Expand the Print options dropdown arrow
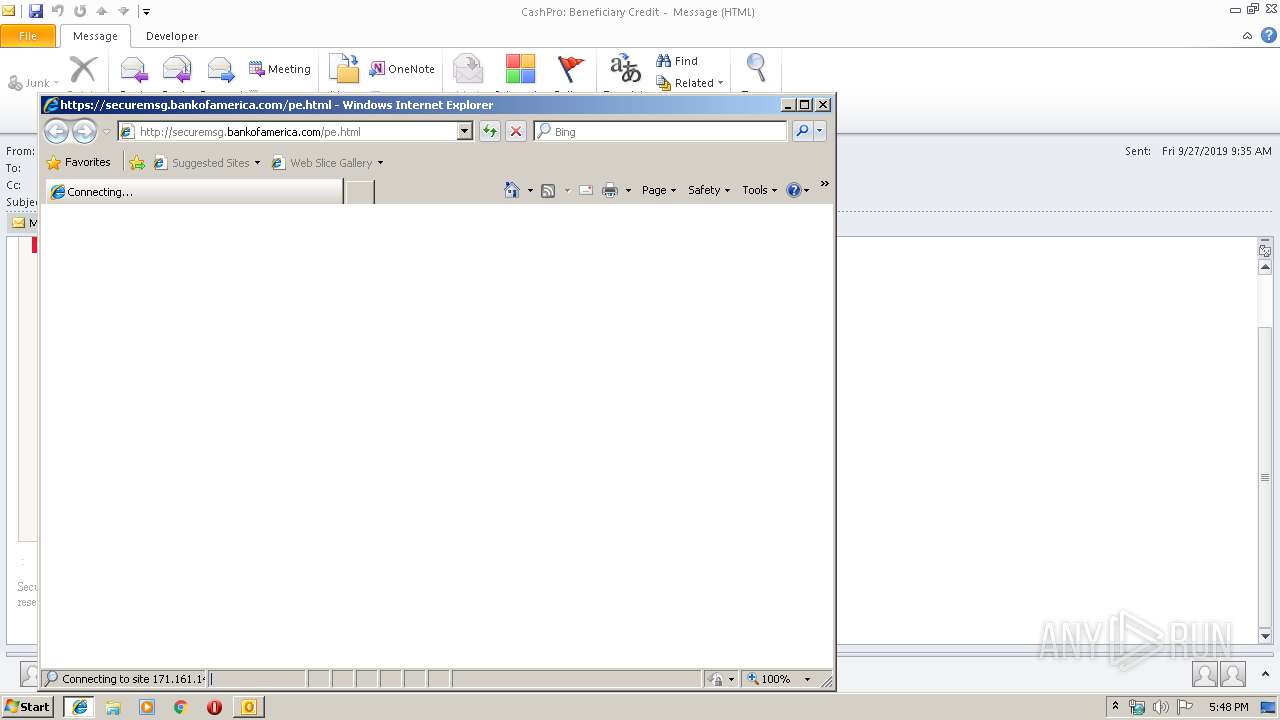Screen dimensions: 1280x720 pyautogui.click(x=628, y=190)
